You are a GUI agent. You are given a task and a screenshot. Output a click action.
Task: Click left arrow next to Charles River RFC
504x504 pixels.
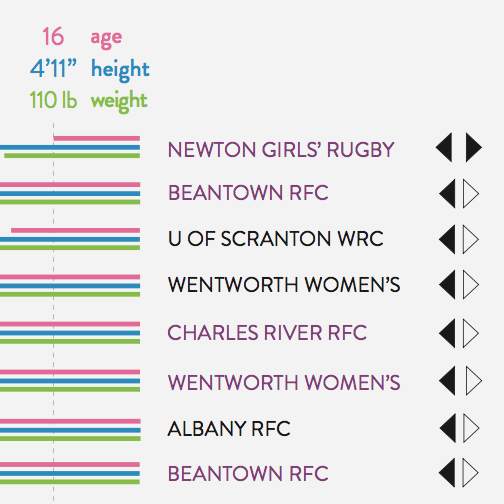[447, 333]
